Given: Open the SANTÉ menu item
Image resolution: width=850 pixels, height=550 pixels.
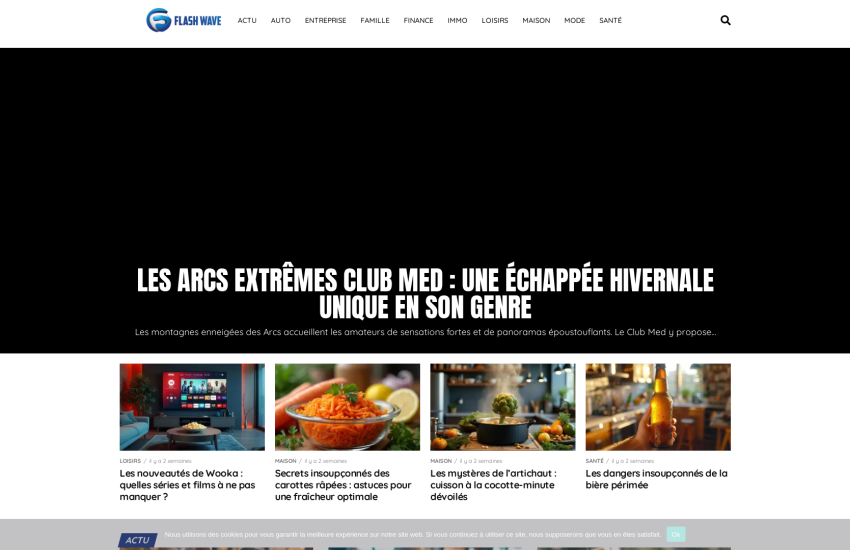Looking at the screenshot, I should tap(610, 21).
